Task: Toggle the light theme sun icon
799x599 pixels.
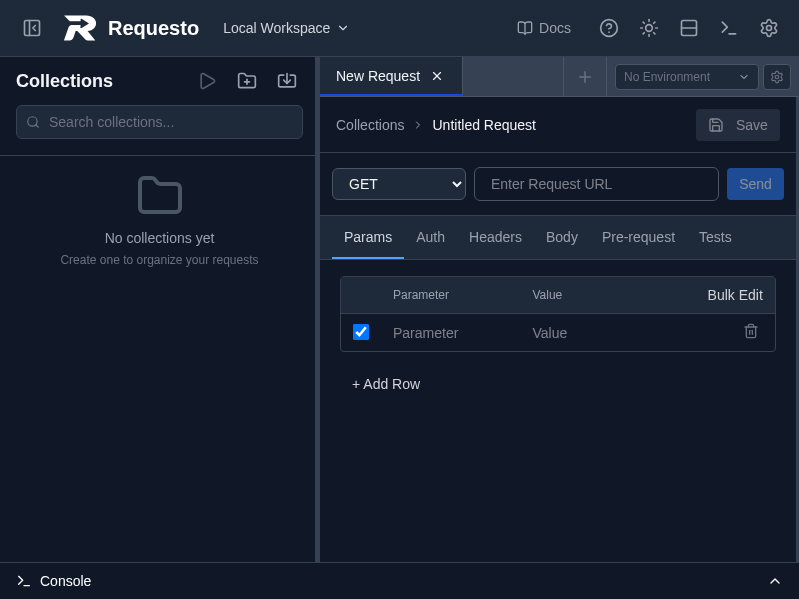Action: pos(649,28)
